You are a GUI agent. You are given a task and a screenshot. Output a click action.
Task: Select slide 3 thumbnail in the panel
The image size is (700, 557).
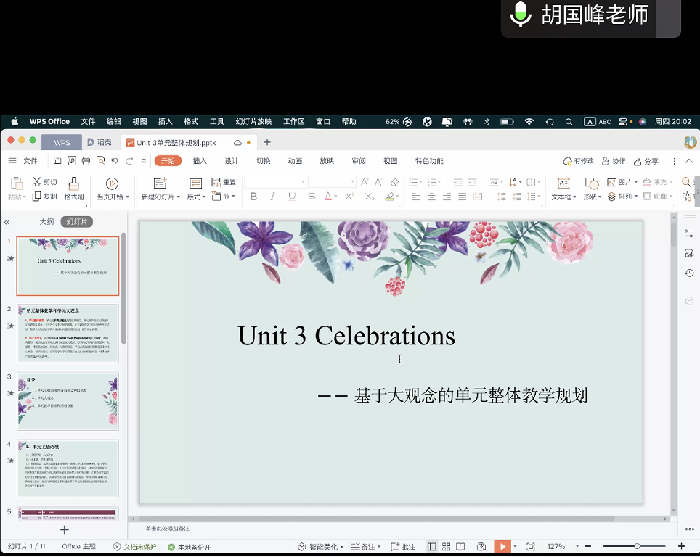pos(68,401)
